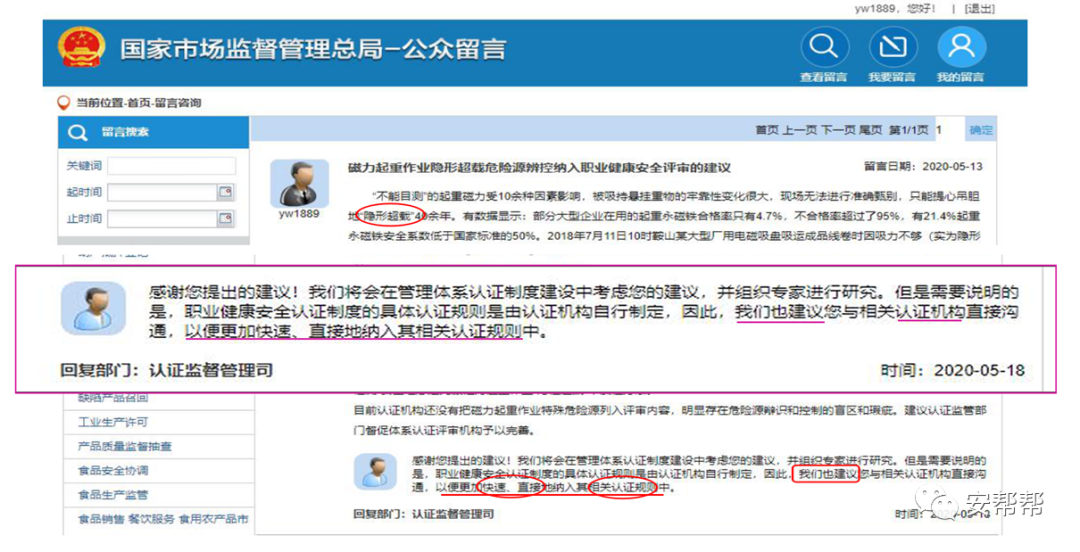Screen dimensions: 1080x552
Task: Go to 上一页 previous page
Action: pos(799,130)
